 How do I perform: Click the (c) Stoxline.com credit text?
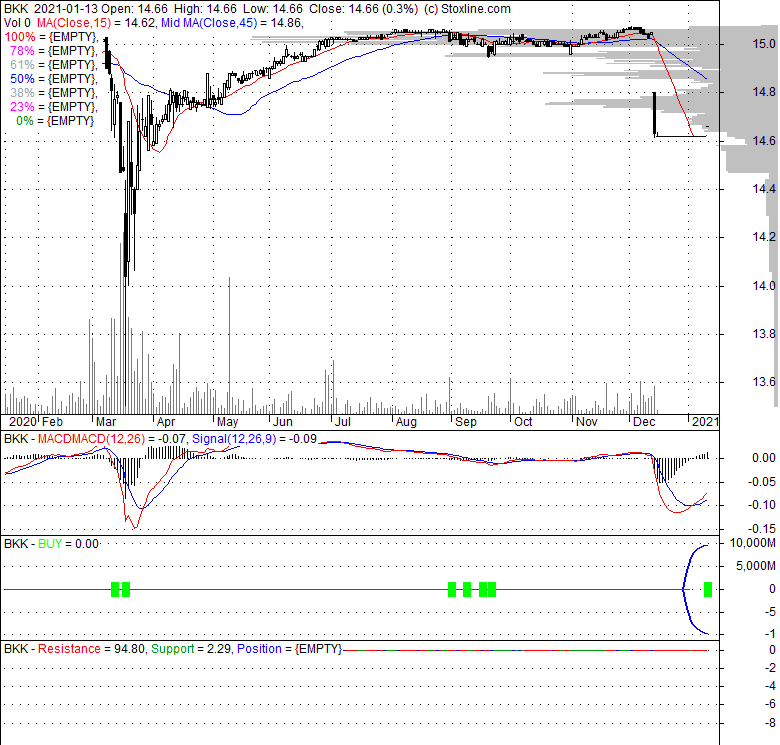(467, 9)
